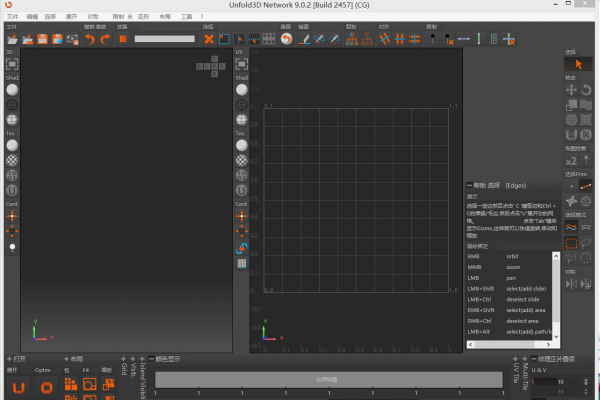Click the orange save floppy icon
The image size is (600, 400).
click(x=42, y=39)
